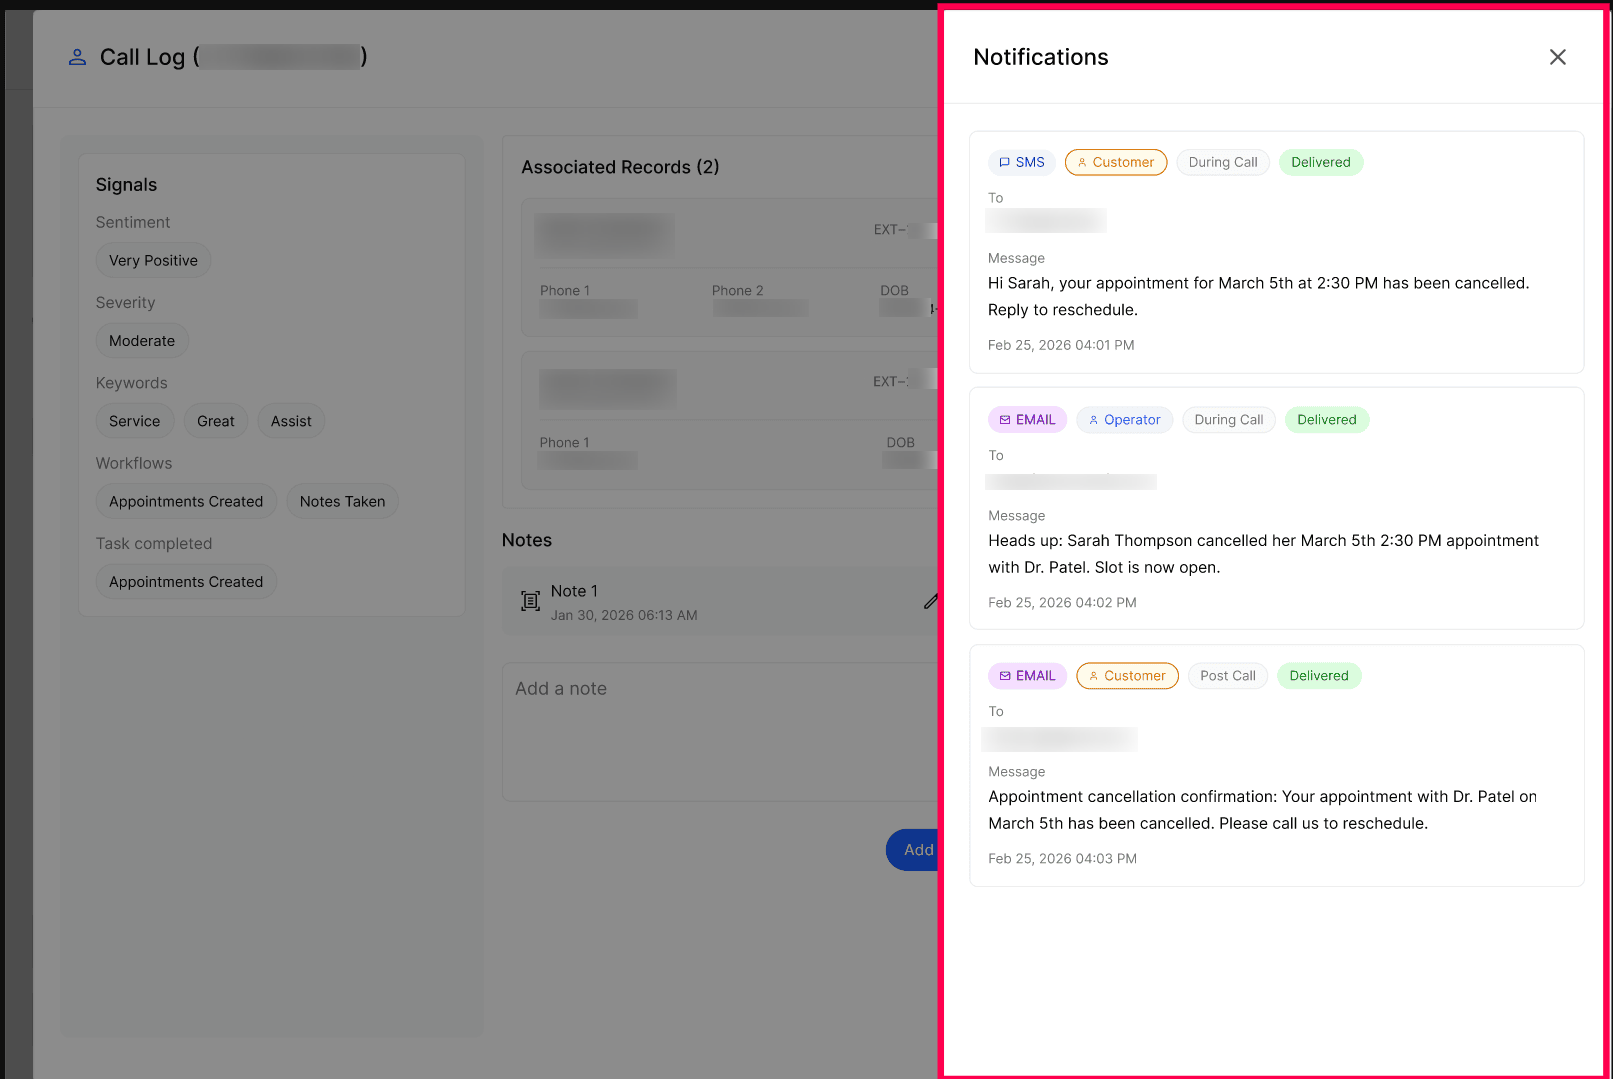Click the Phone 2 label in first record
The width and height of the screenshot is (1613, 1079).
click(x=737, y=291)
